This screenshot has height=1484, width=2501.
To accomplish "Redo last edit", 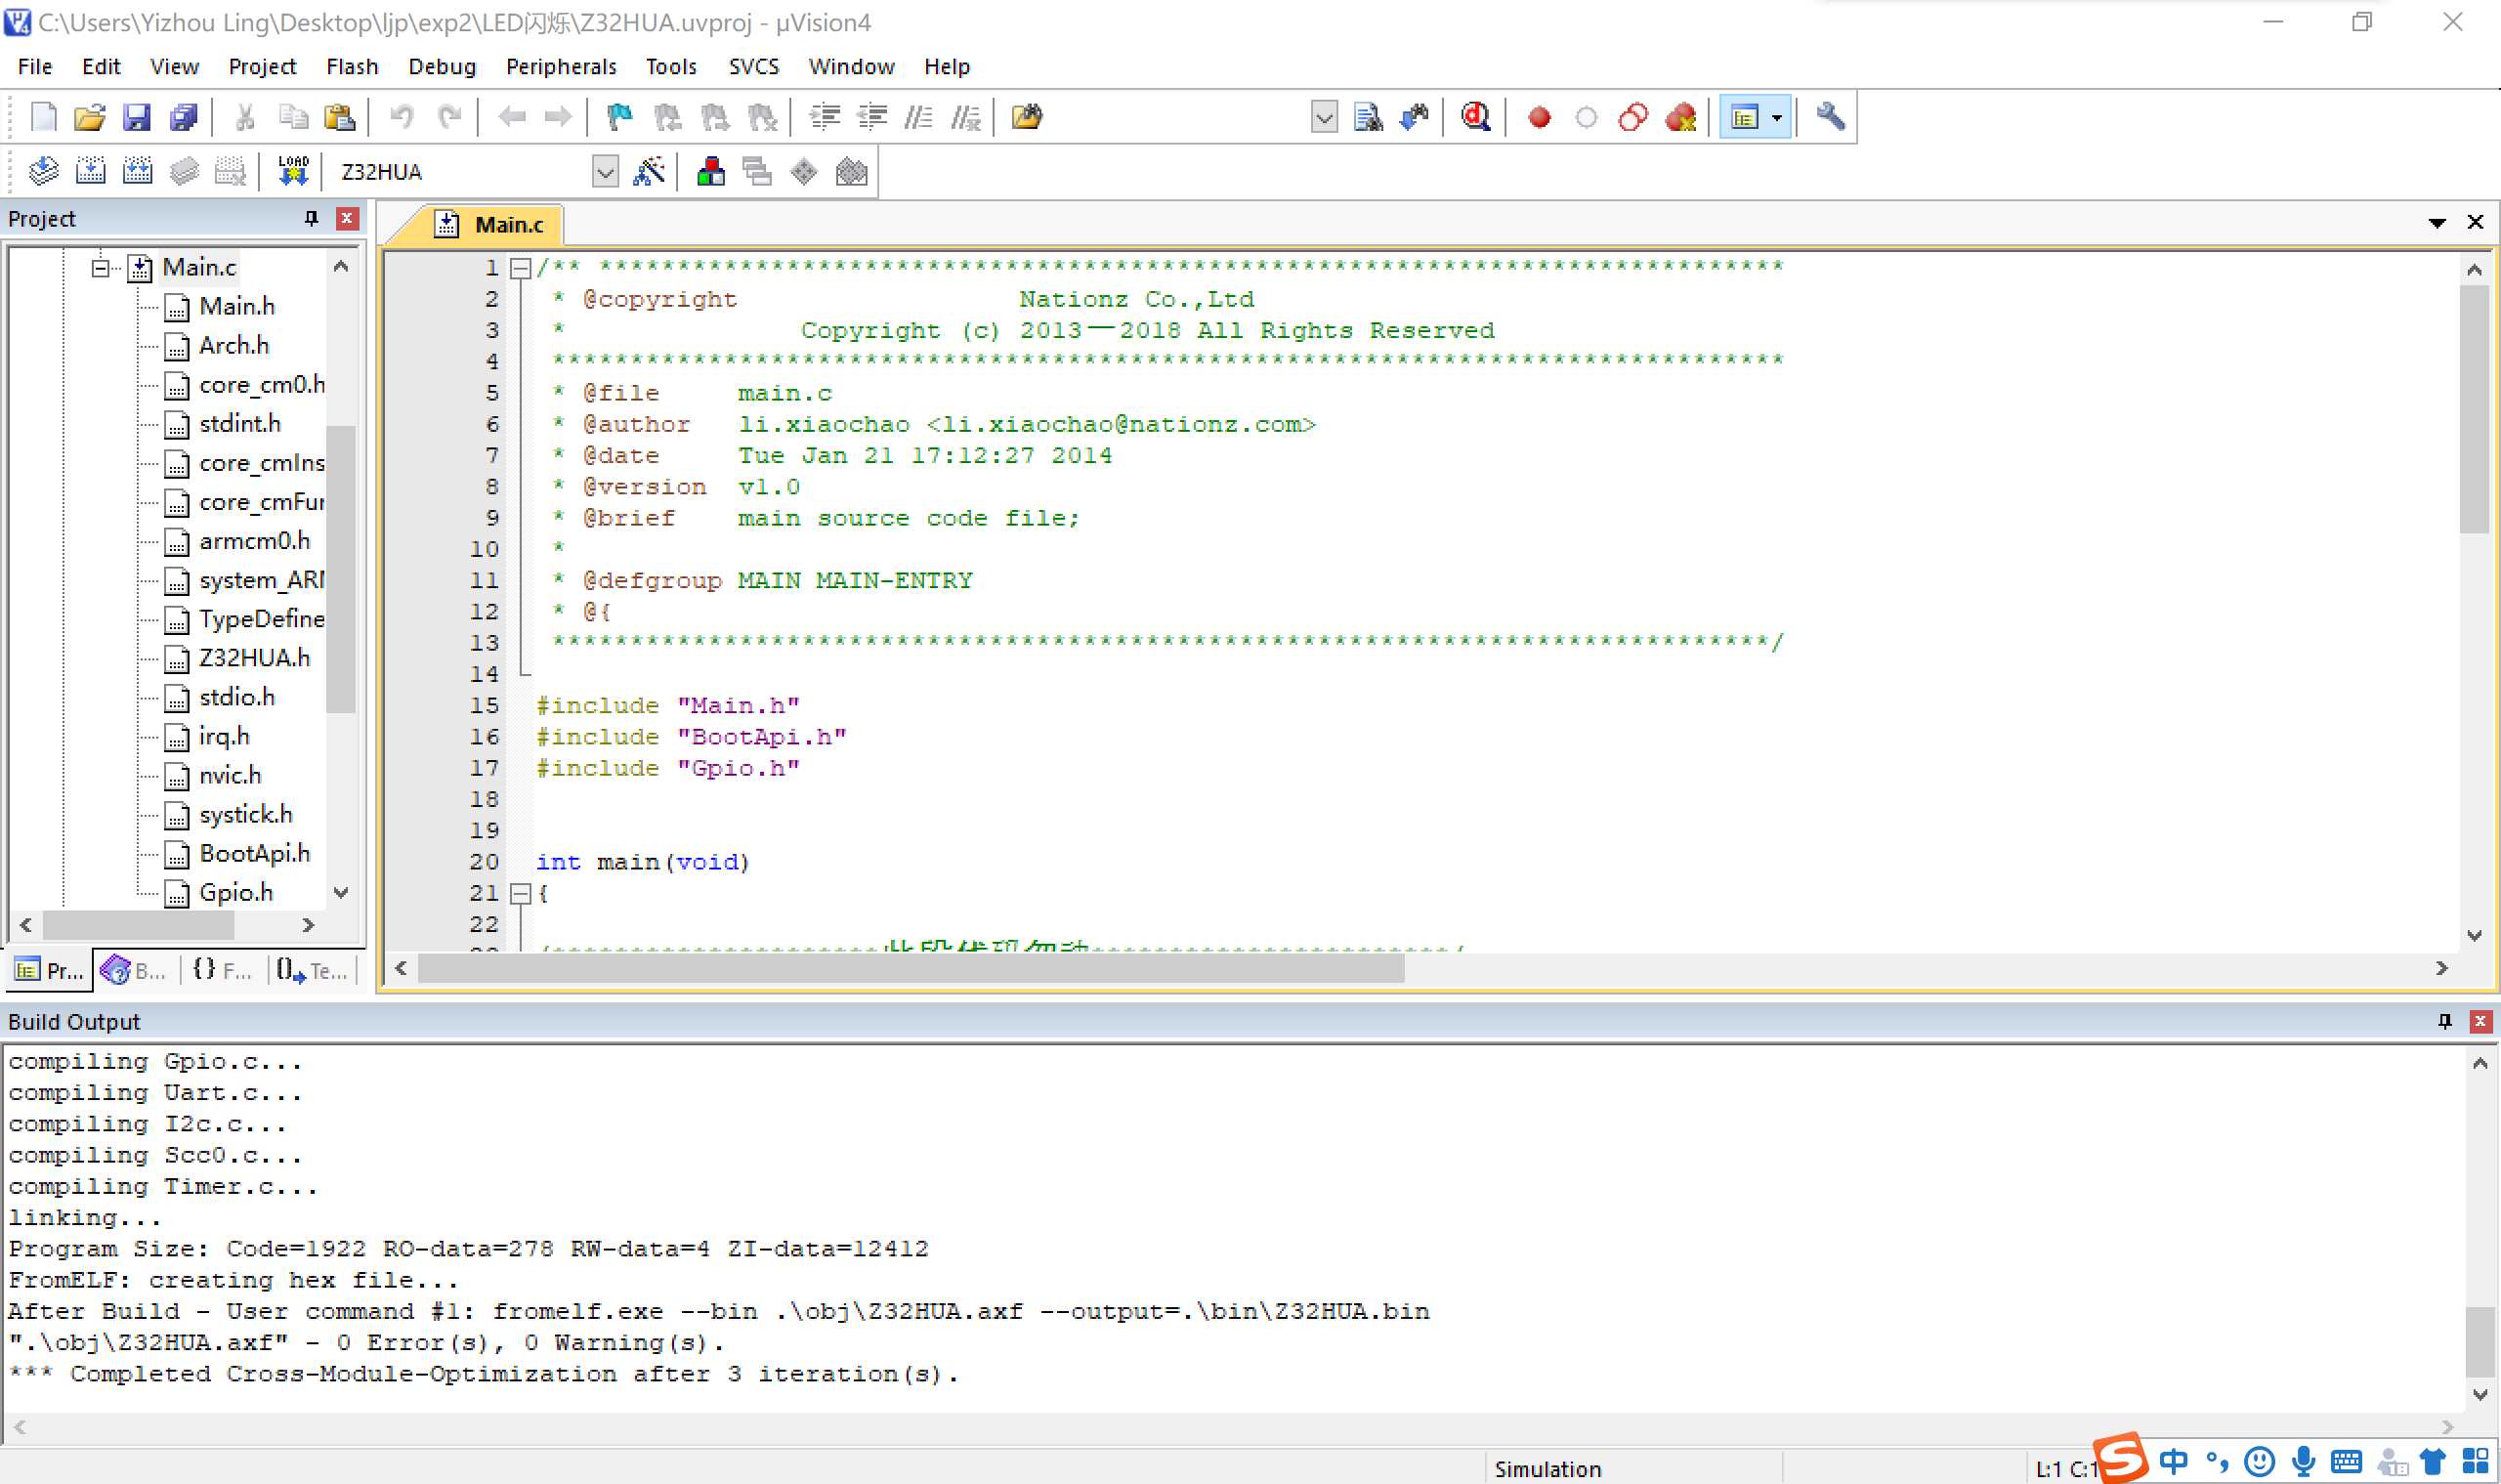I will 449,118.
